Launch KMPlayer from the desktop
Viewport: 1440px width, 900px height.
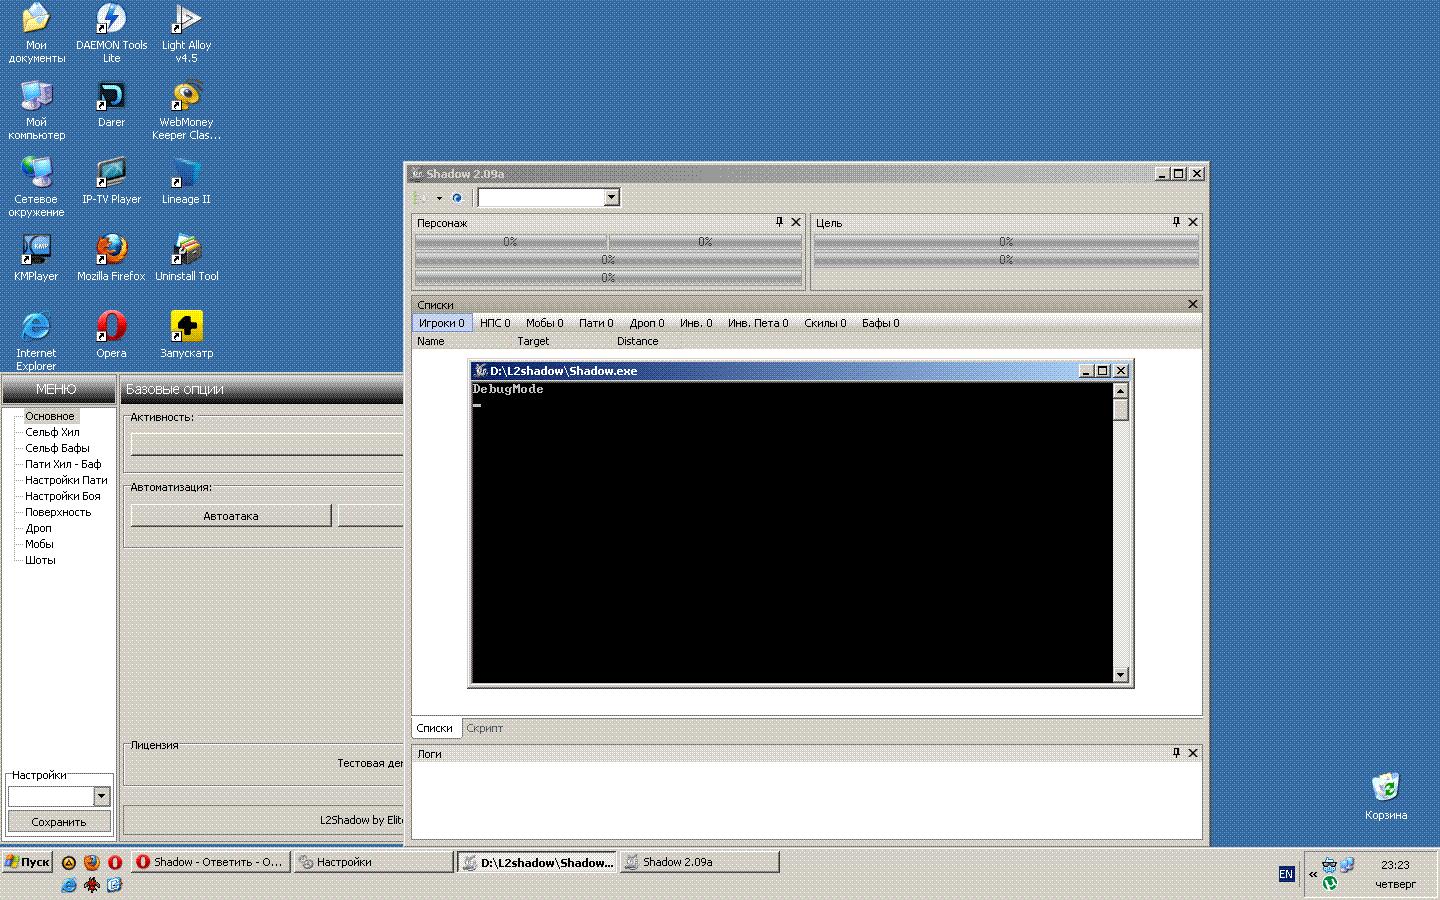click(36, 258)
